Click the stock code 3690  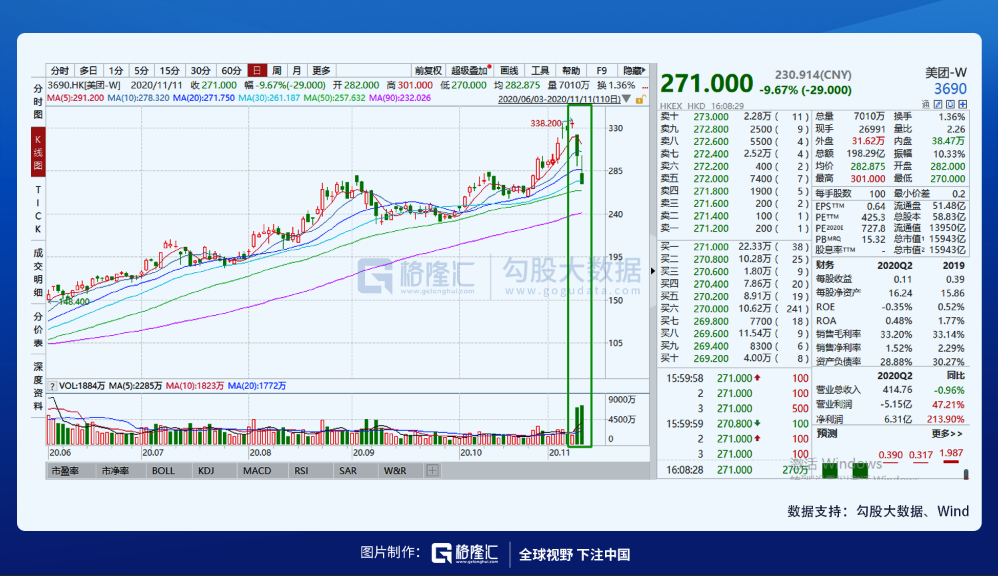(950, 89)
